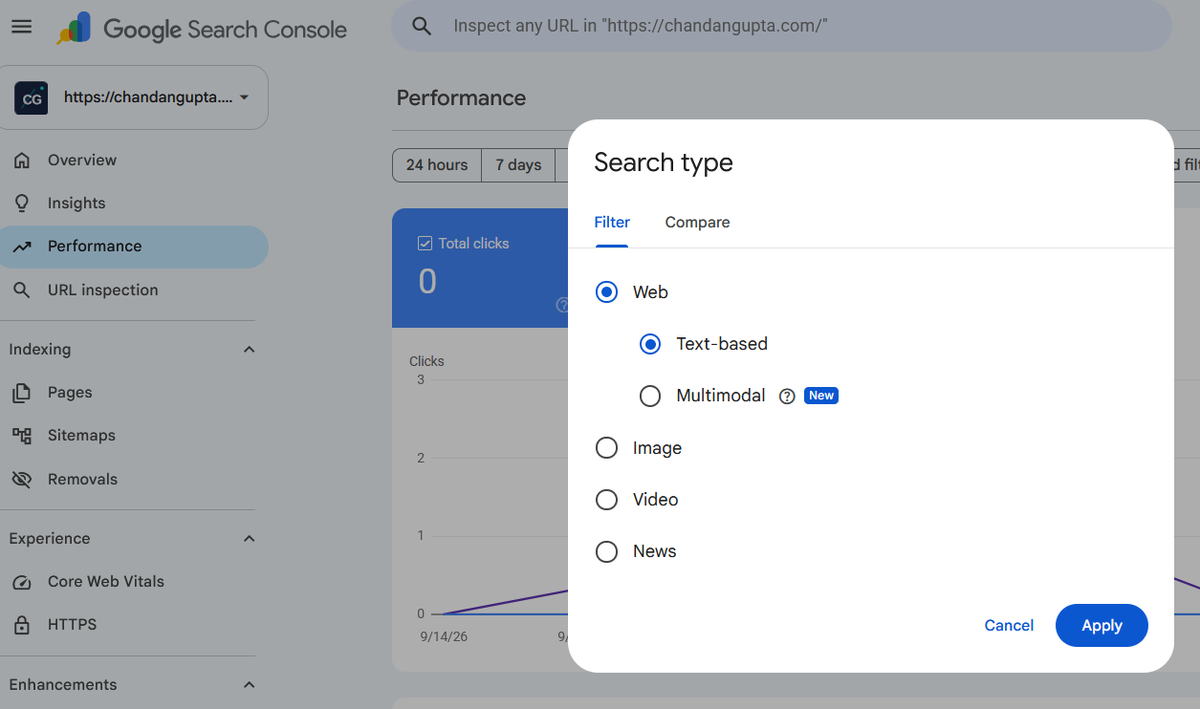Open the hamburger navigation menu
The height and width of the screenshot is (709, 1200).
(21, 27)
